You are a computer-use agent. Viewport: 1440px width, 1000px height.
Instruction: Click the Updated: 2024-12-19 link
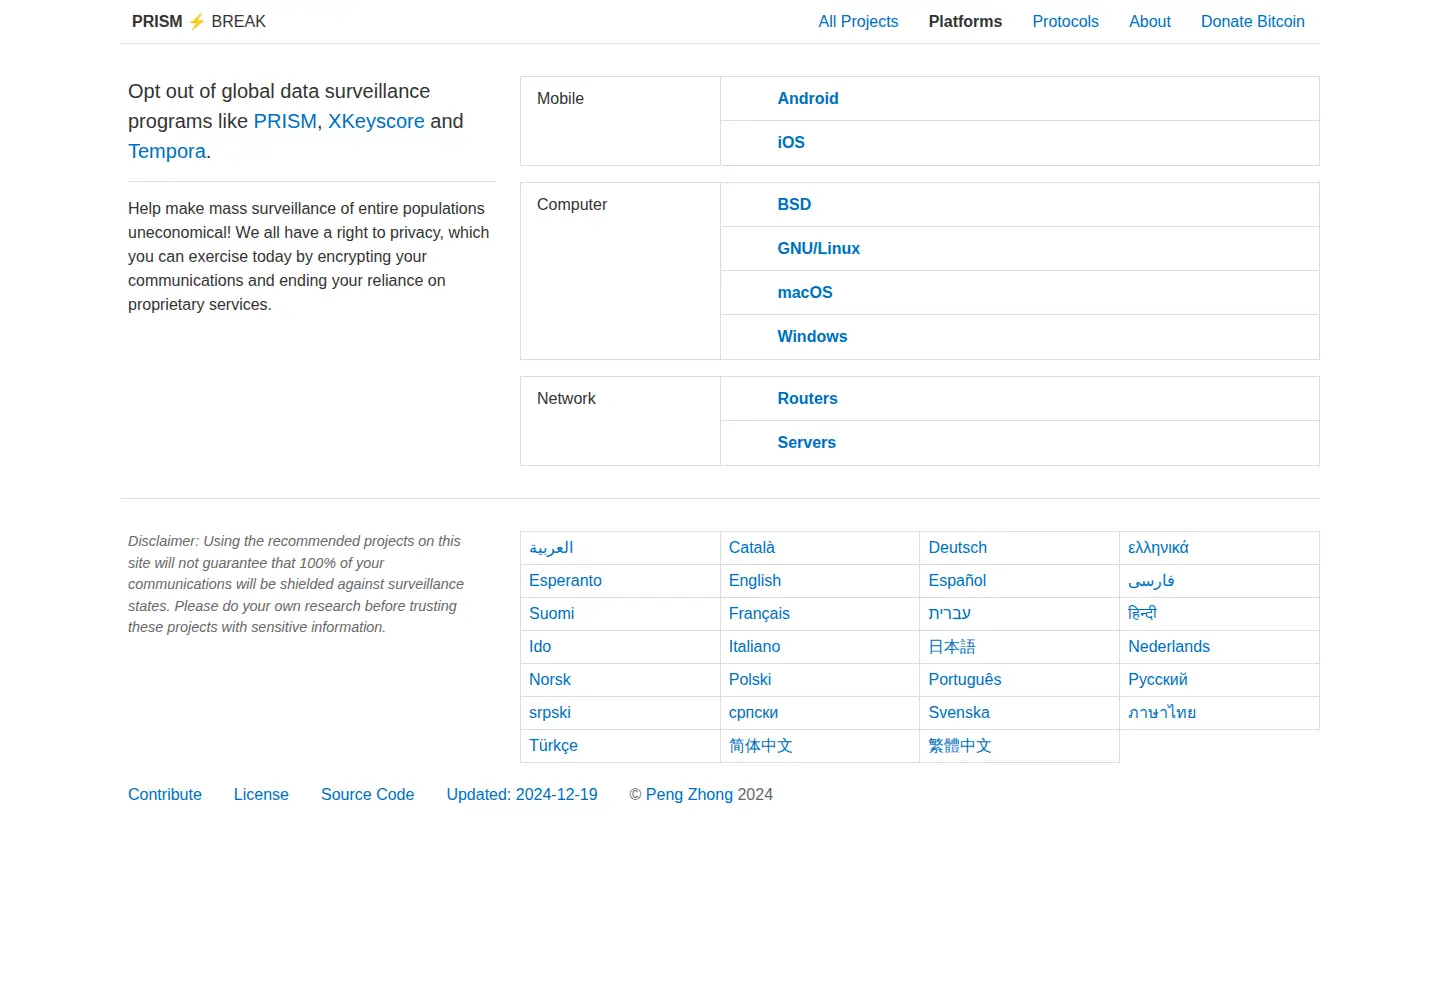tap(522, 795)
